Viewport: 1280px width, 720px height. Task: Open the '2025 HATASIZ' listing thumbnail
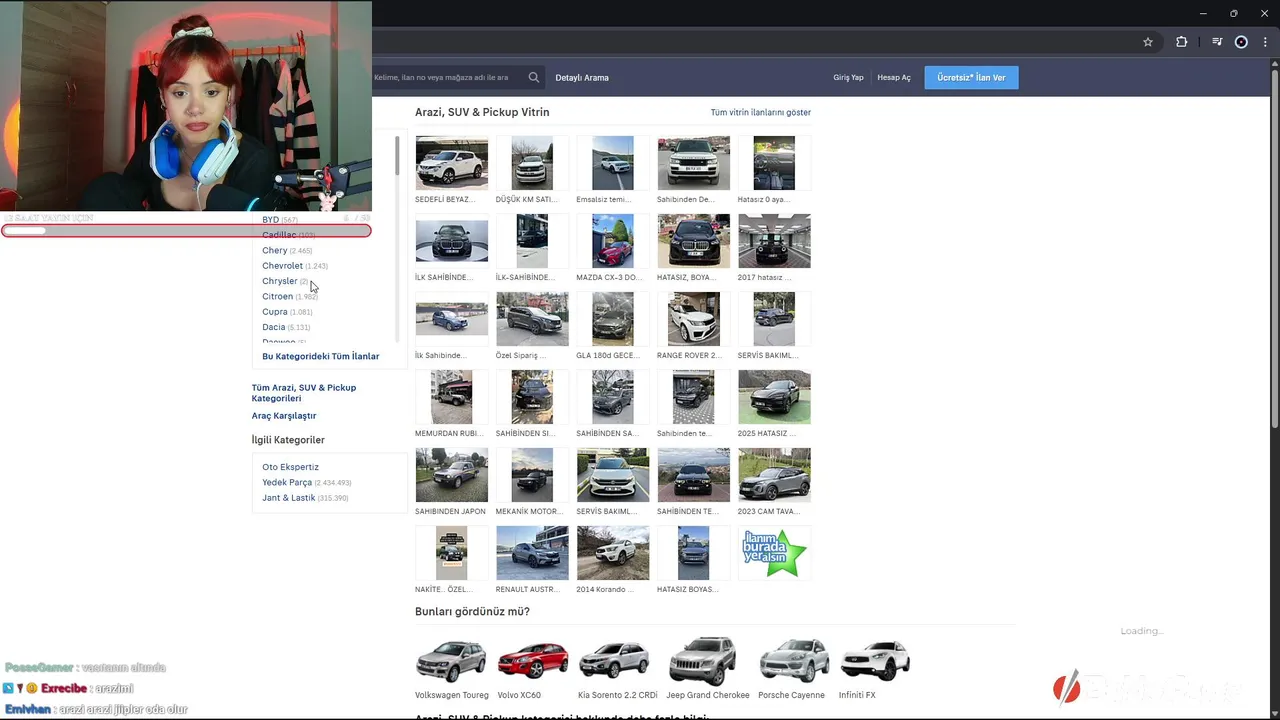click(774, 397)
